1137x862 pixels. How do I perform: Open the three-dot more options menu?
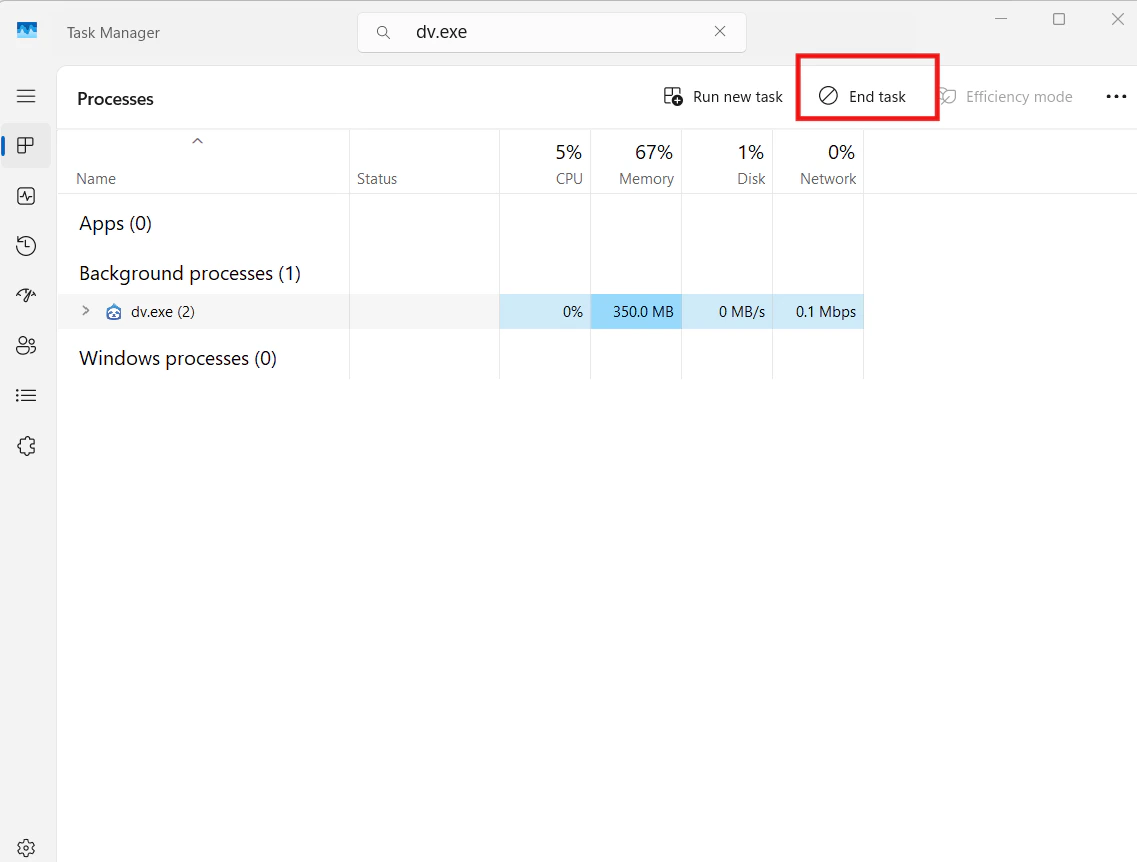[x=1116, y=96]
